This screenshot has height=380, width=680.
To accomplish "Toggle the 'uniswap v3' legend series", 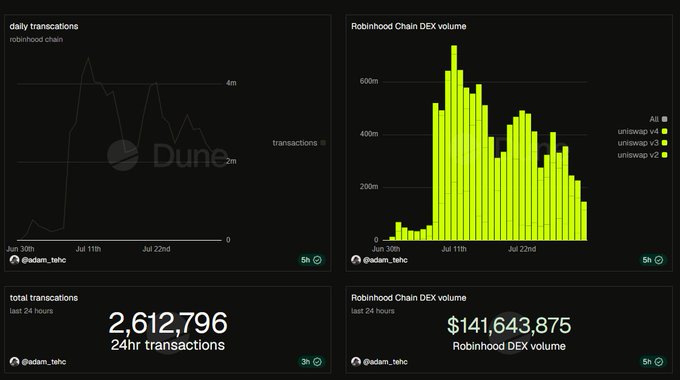I will point(642,143).
